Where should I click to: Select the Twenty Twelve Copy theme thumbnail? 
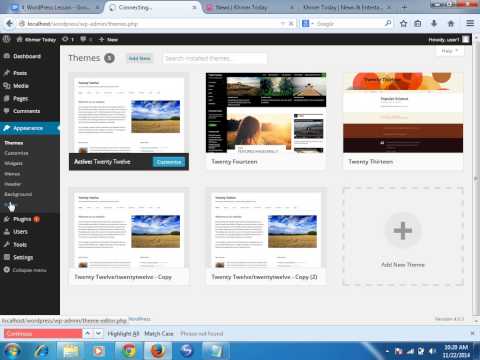tap(129, 228)
